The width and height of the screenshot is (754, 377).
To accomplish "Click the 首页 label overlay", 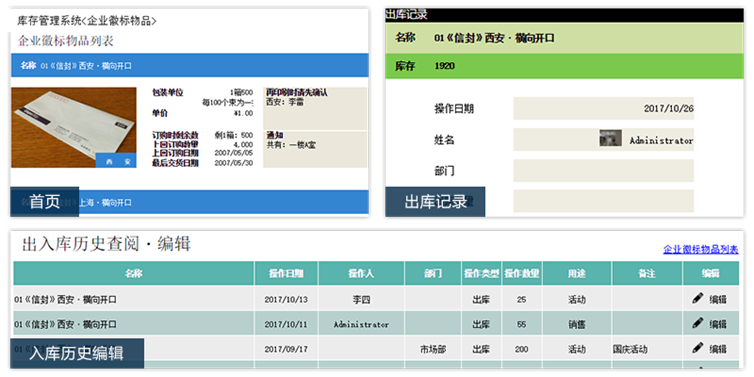I will point(44,201).
